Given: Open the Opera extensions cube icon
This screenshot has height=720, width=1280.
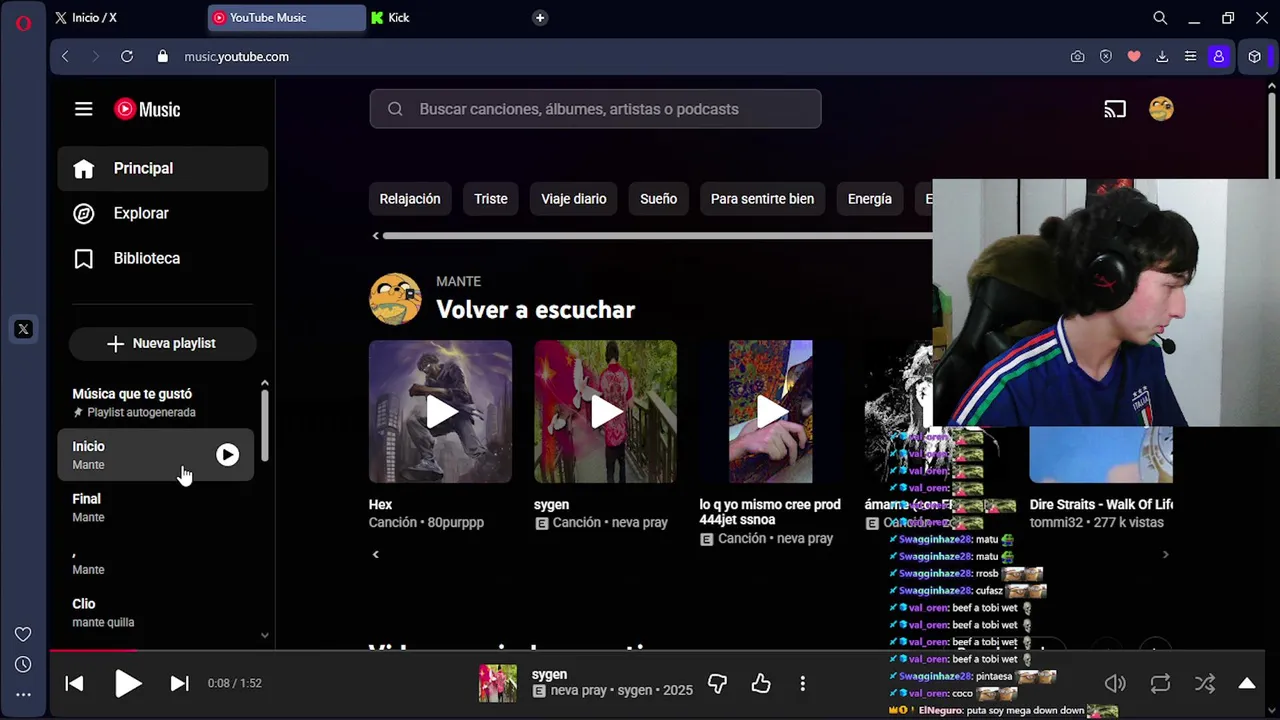Looking at the screenshot, I should point(1255,57).
